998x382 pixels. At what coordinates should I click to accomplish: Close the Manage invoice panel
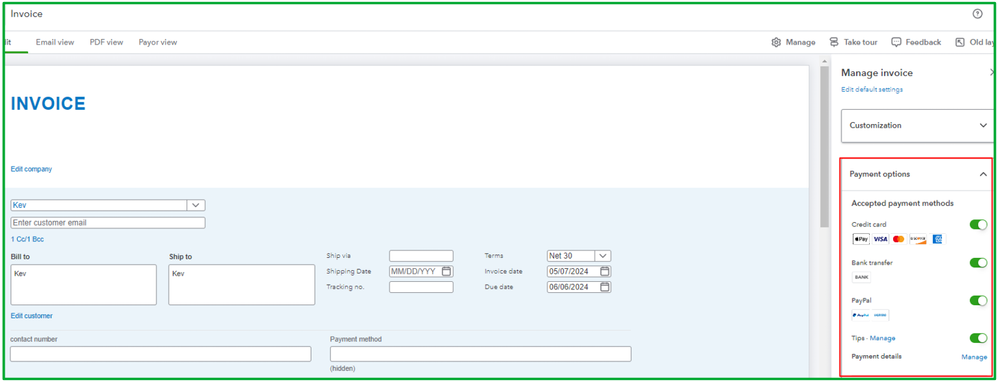click(x=991, y=73)
